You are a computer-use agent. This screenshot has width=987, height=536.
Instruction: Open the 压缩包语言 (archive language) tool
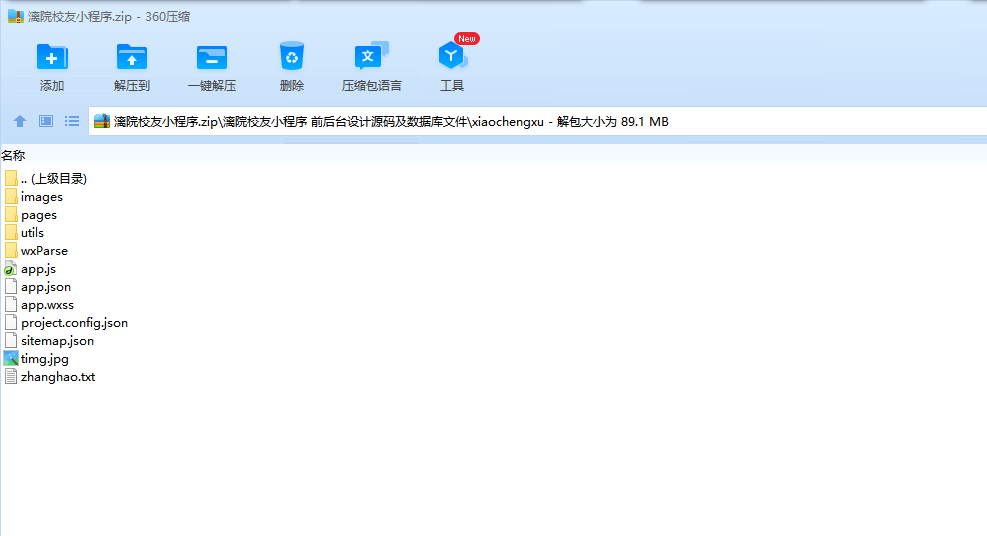371,56
